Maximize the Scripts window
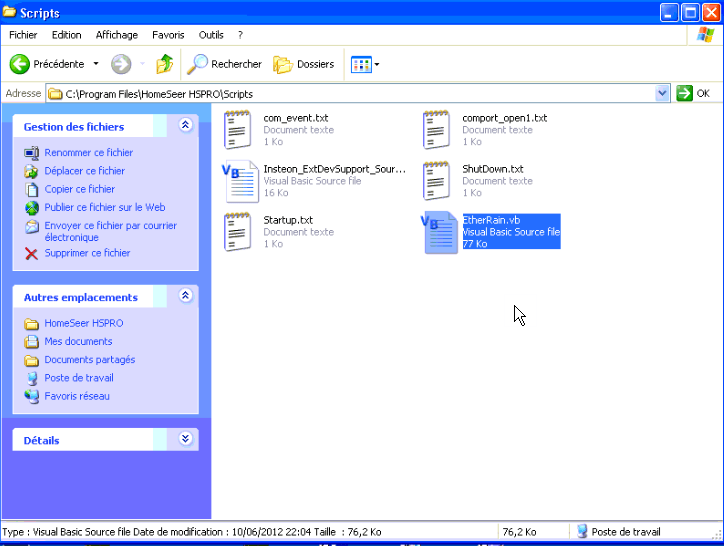Viewport: 724px width, 546px height. coord(690,12)
